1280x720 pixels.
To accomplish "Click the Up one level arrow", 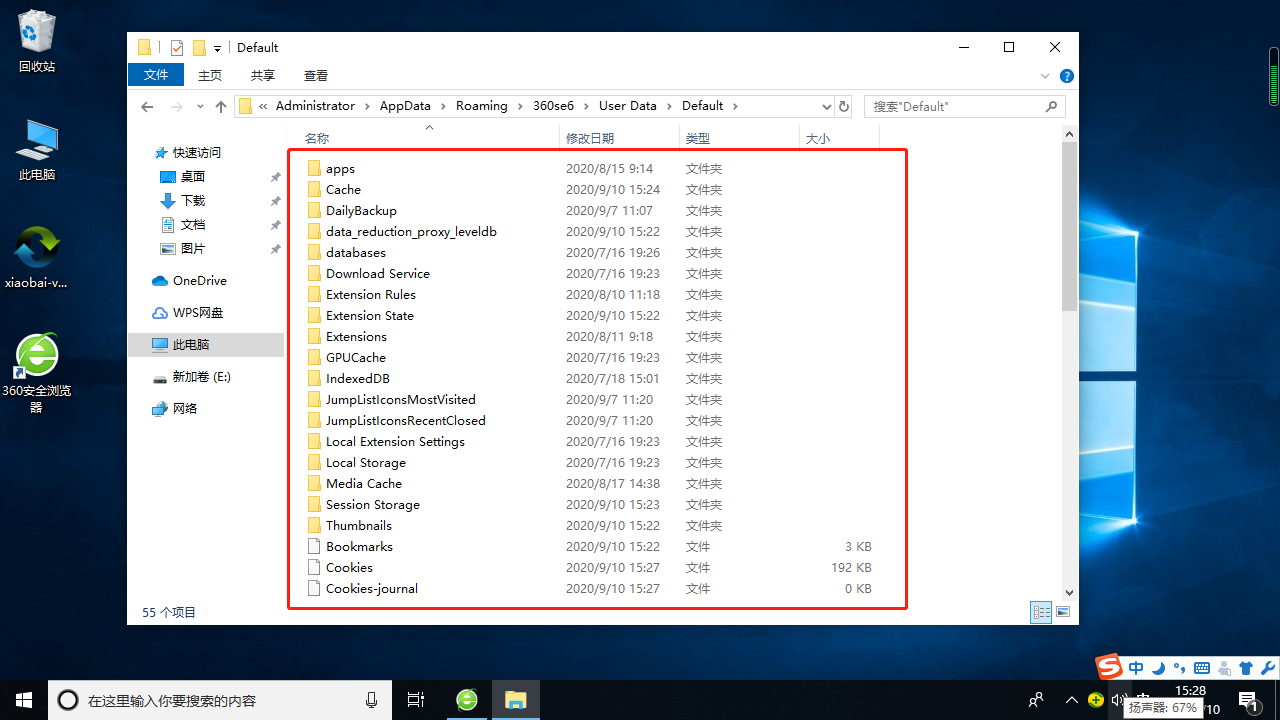I will [221, 106].
